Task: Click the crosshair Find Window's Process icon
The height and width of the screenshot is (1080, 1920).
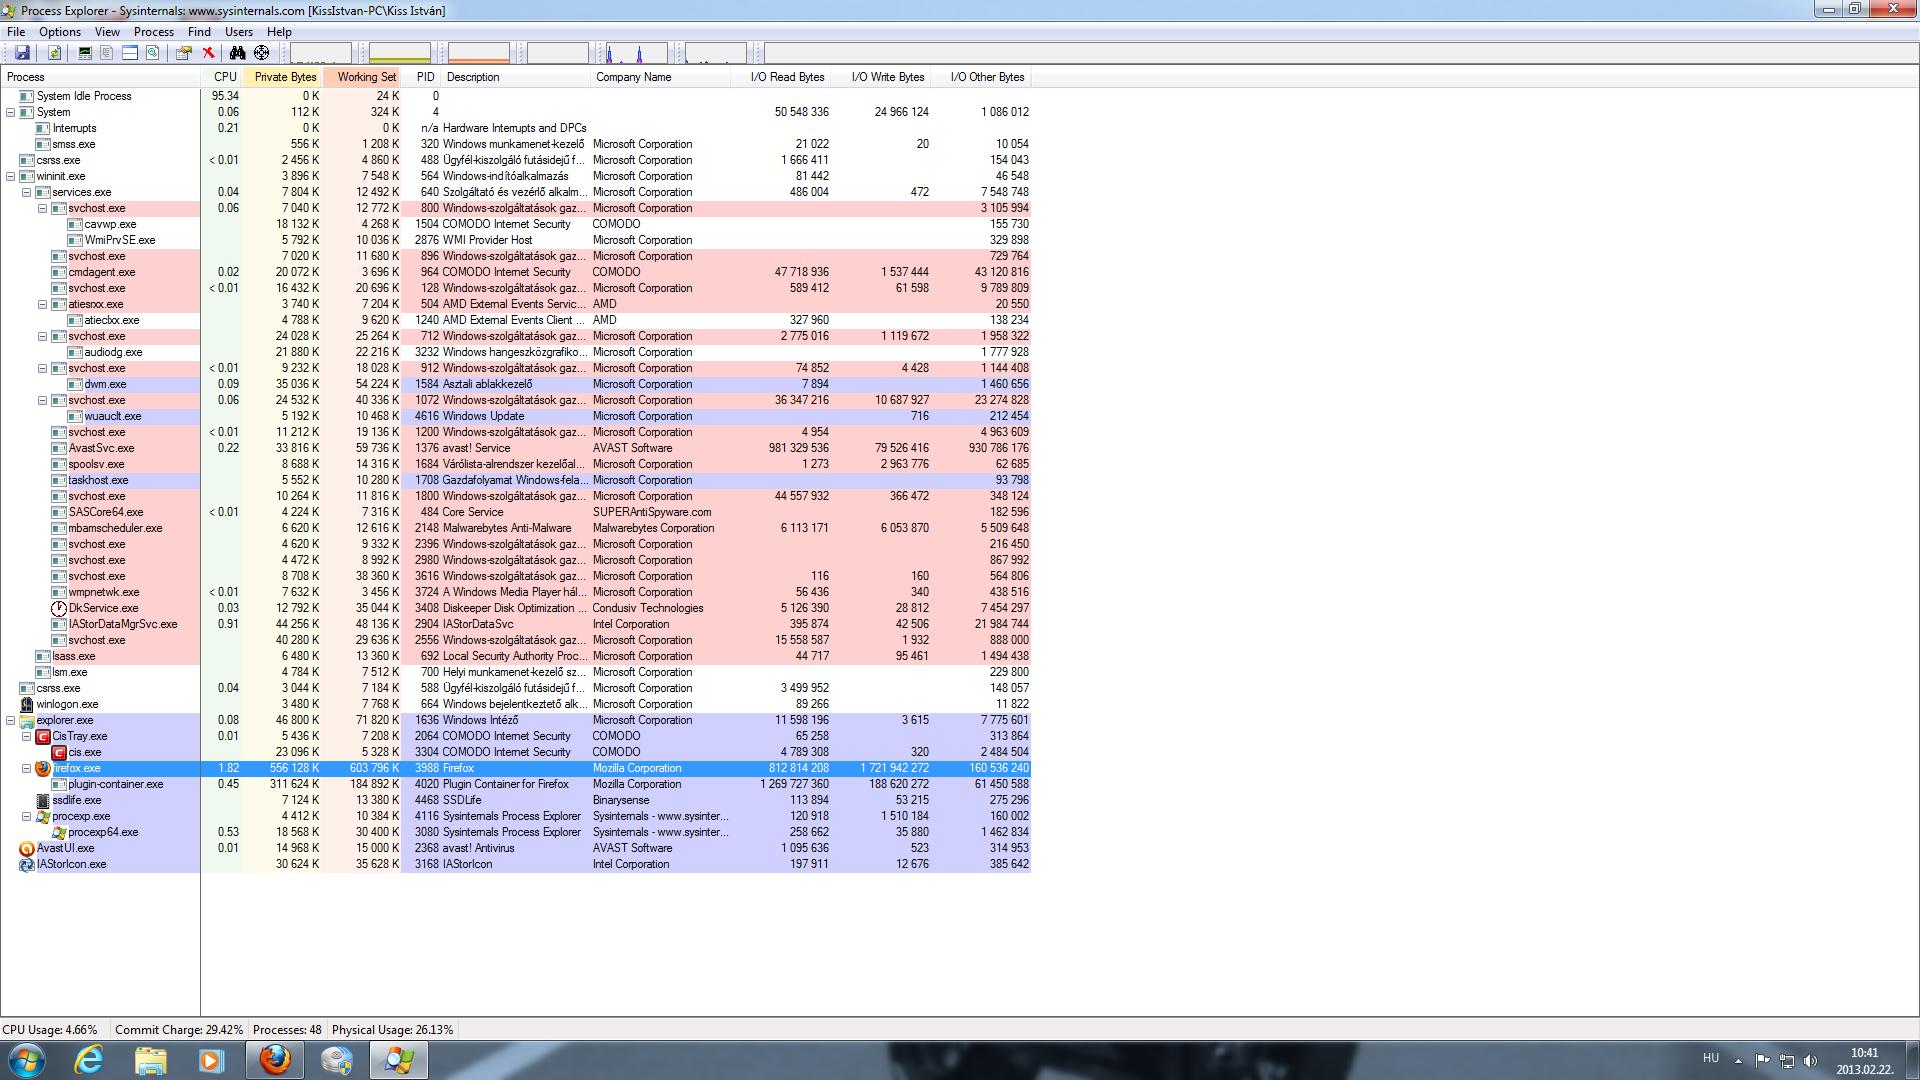Action: tap(262, 53)
